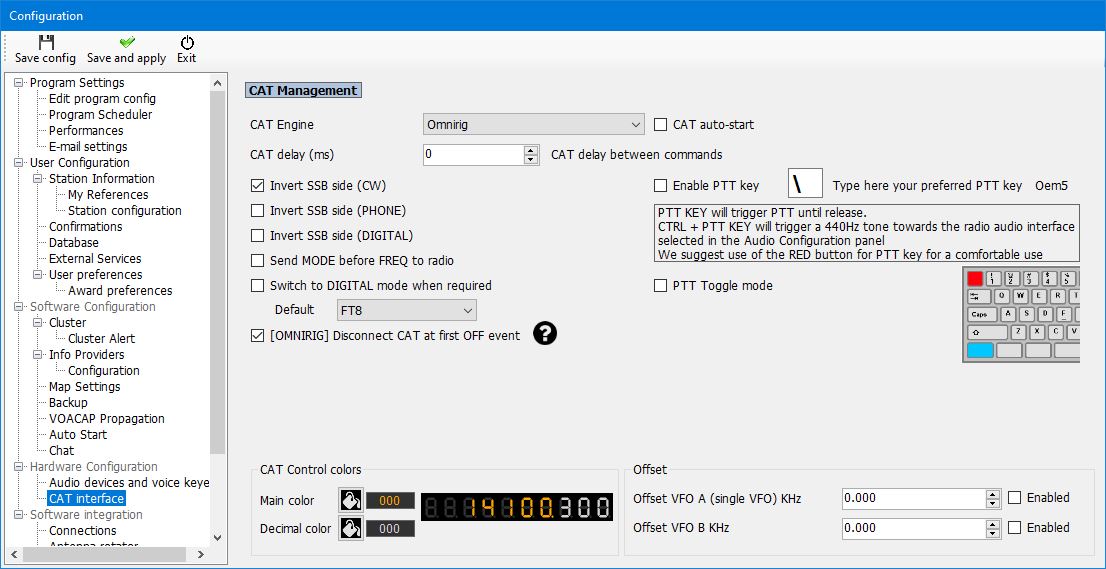Click the Main color value swatch
The image size is (1106, 569).
[390, 501]
